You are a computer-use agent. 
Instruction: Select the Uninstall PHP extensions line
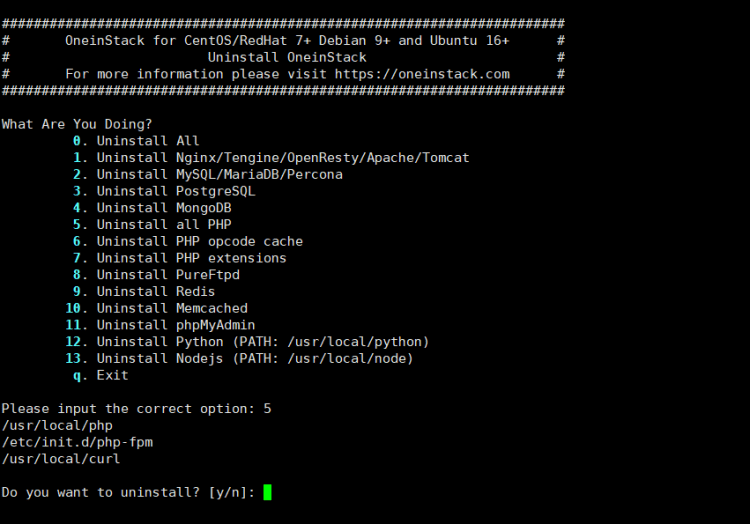pos(180,258)
